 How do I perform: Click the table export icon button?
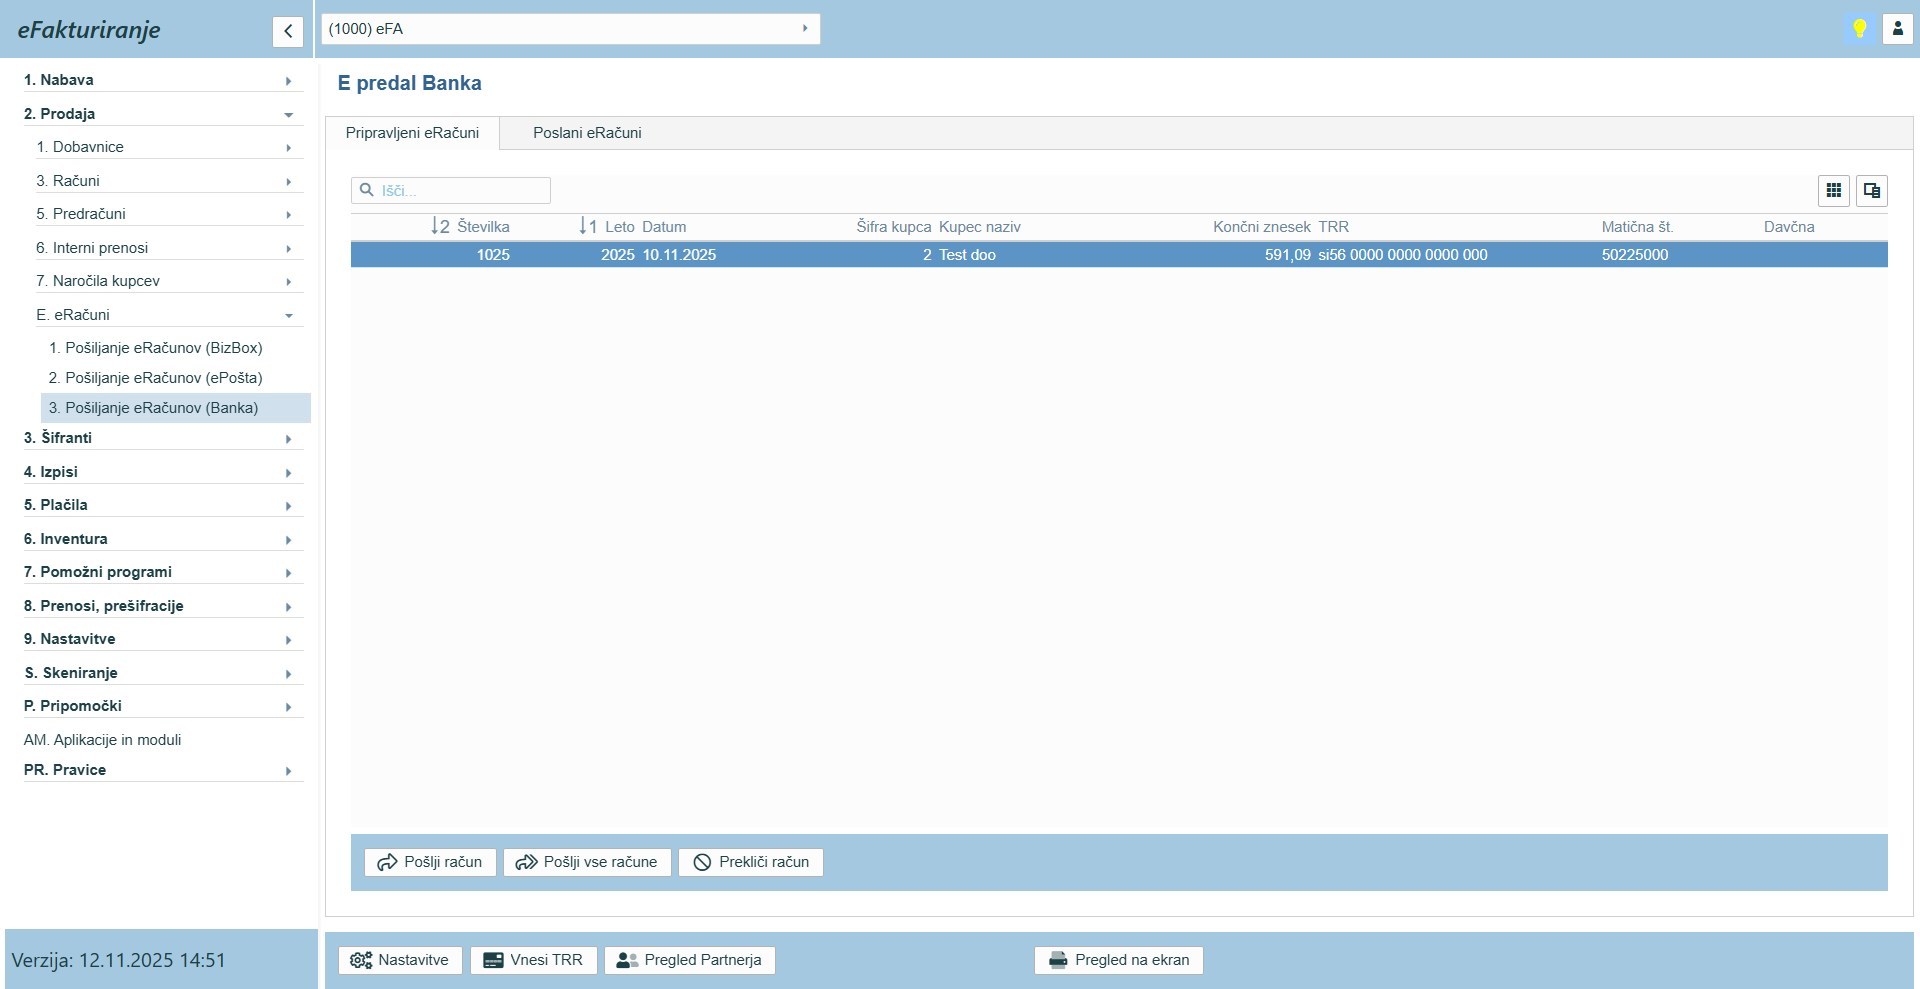(1871, 190)
